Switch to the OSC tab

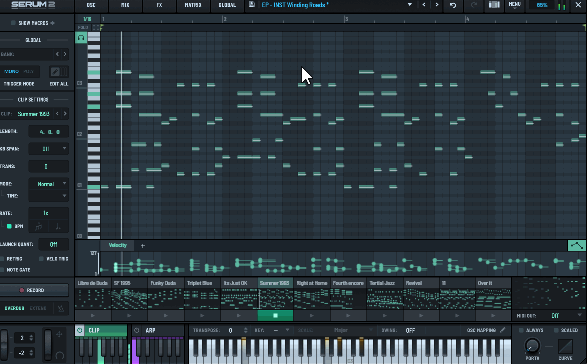coord(91,5)
